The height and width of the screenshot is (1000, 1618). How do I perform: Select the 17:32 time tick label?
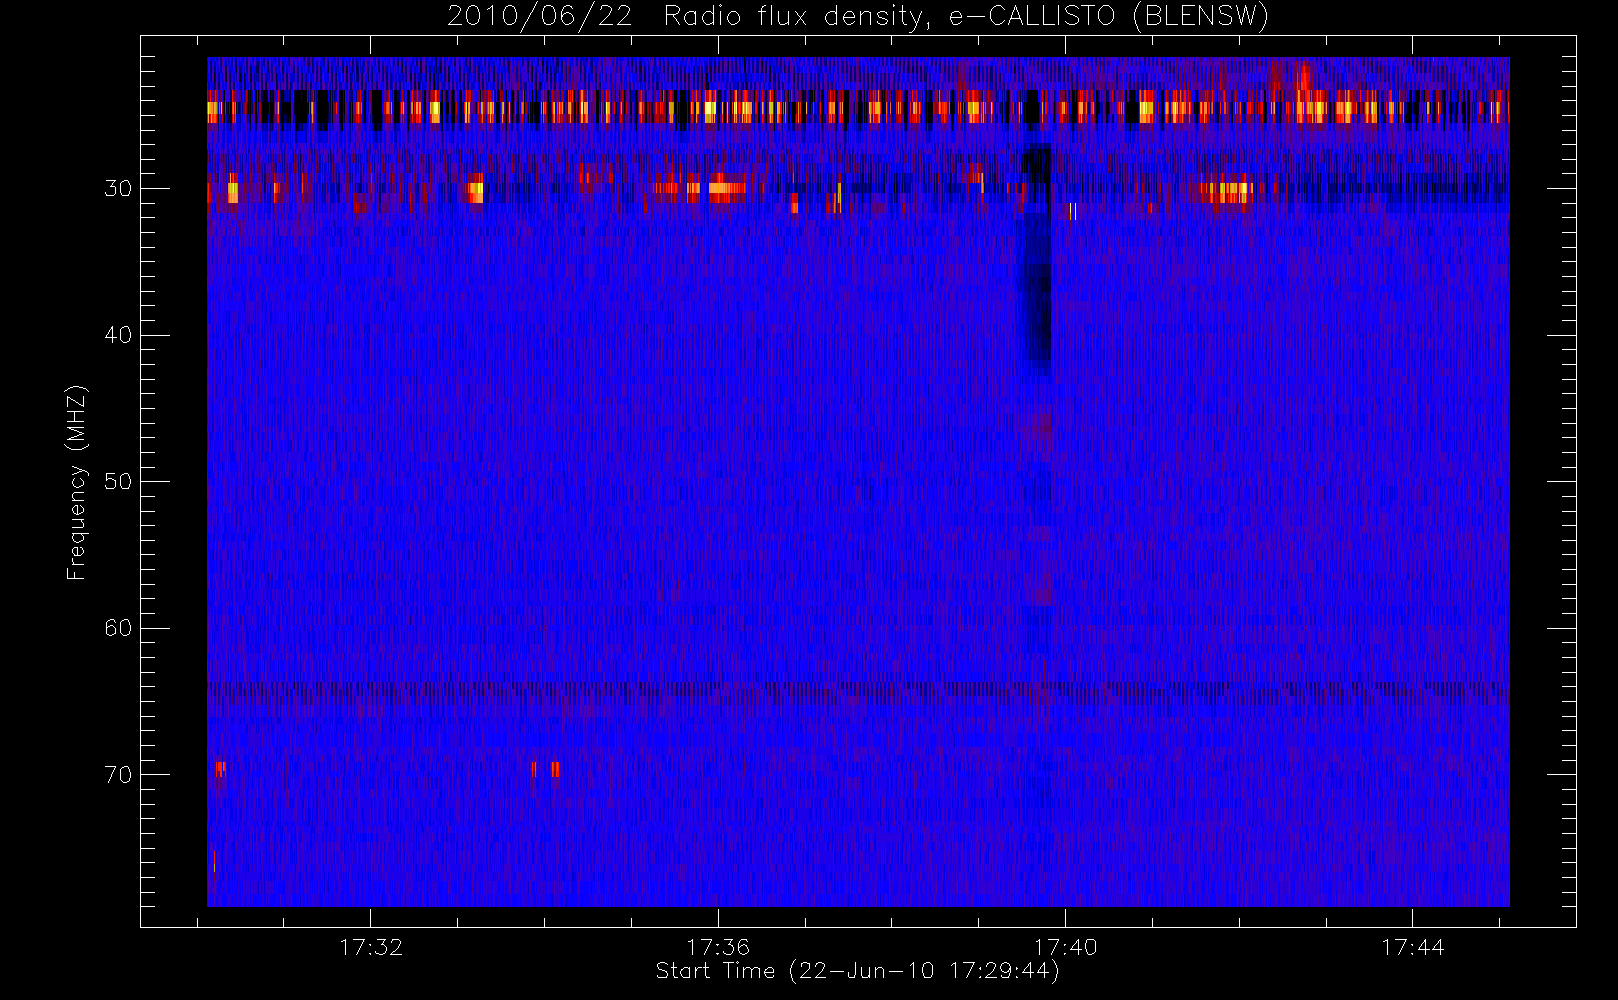(371, 947)
